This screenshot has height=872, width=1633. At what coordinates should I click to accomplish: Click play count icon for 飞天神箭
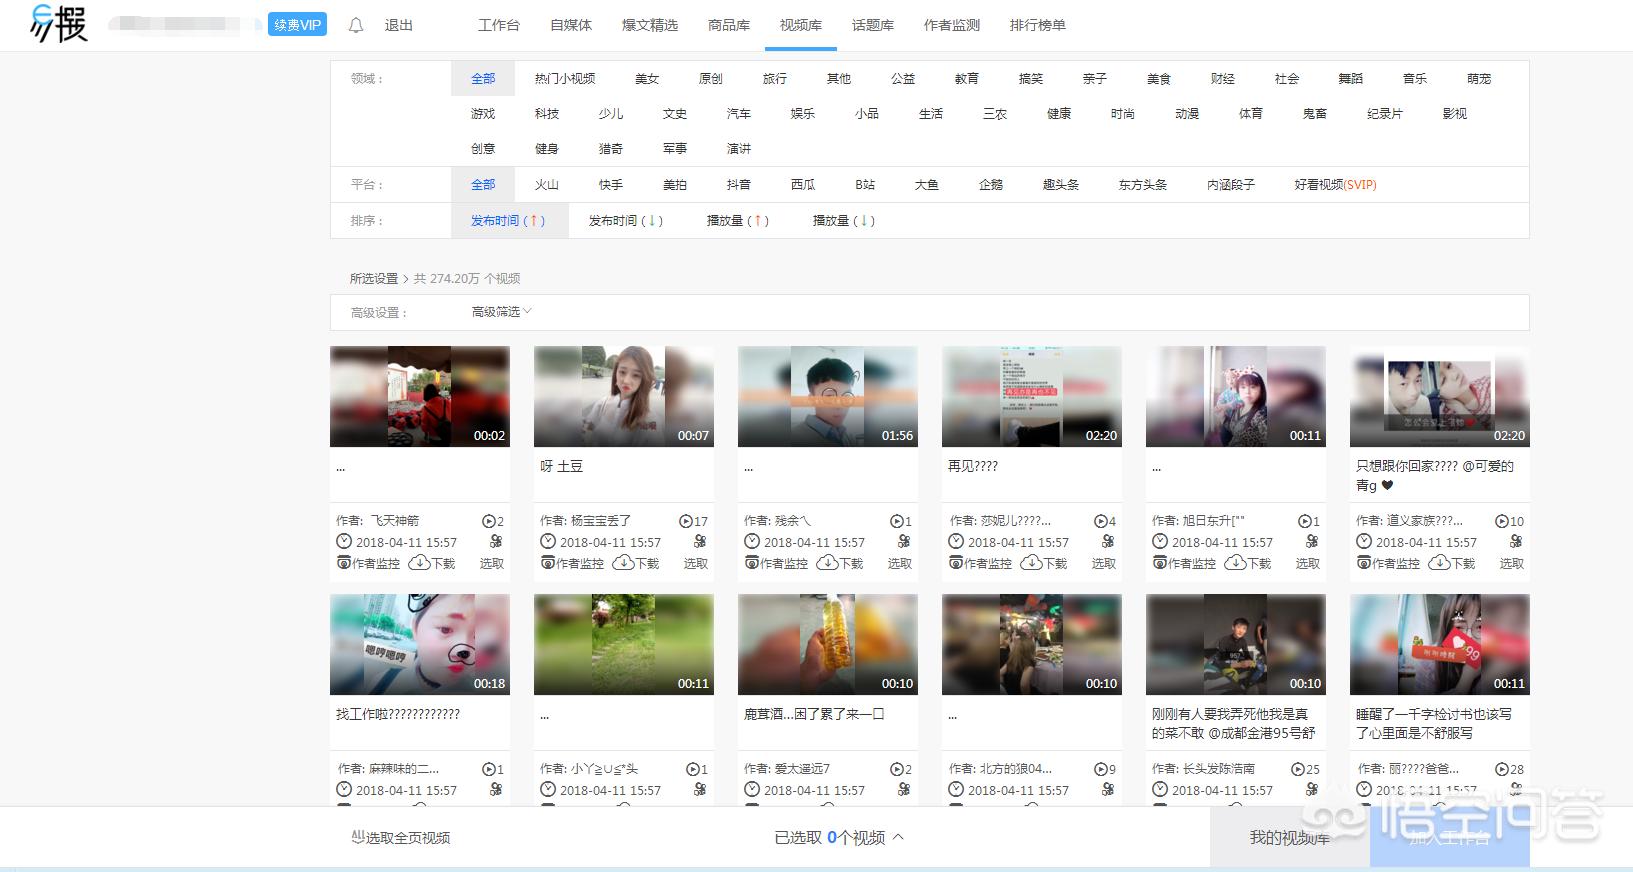(488, 521)
